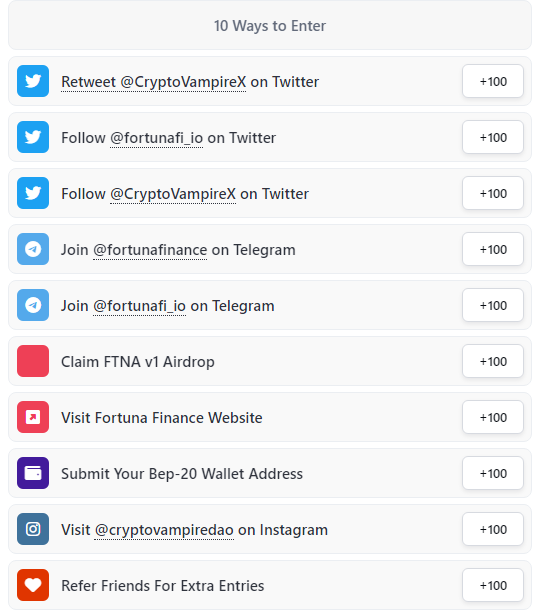Click +100 button for Follow @fortunafi_io
This screenshot has width=540, height=616.
(x=493, y=137)
